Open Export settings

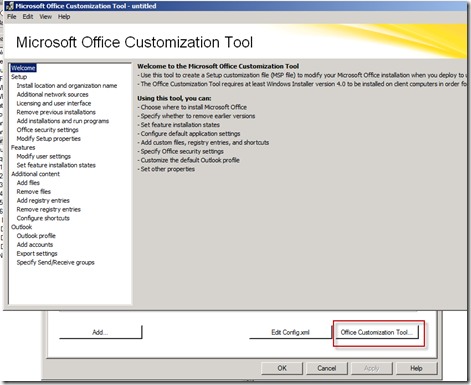click(37, 254)
